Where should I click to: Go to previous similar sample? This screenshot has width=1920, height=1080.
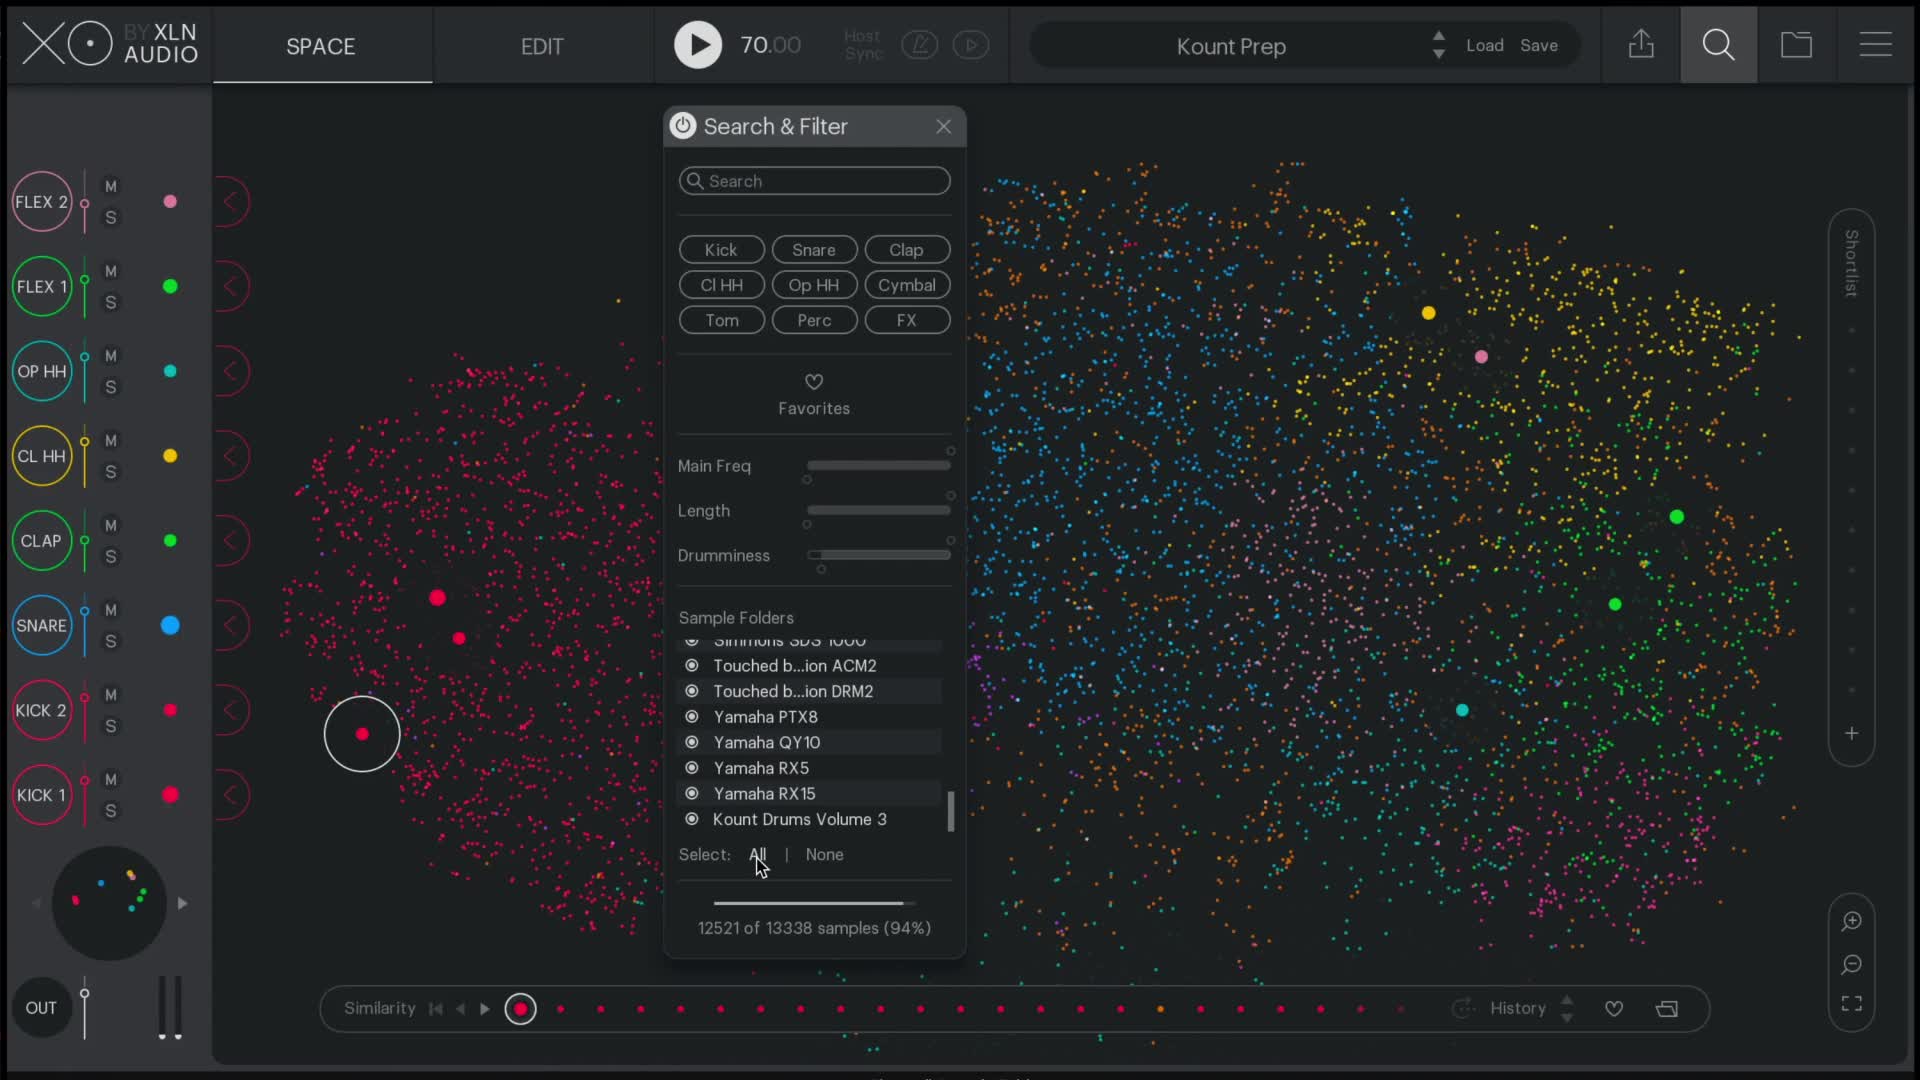point(460,1008)
